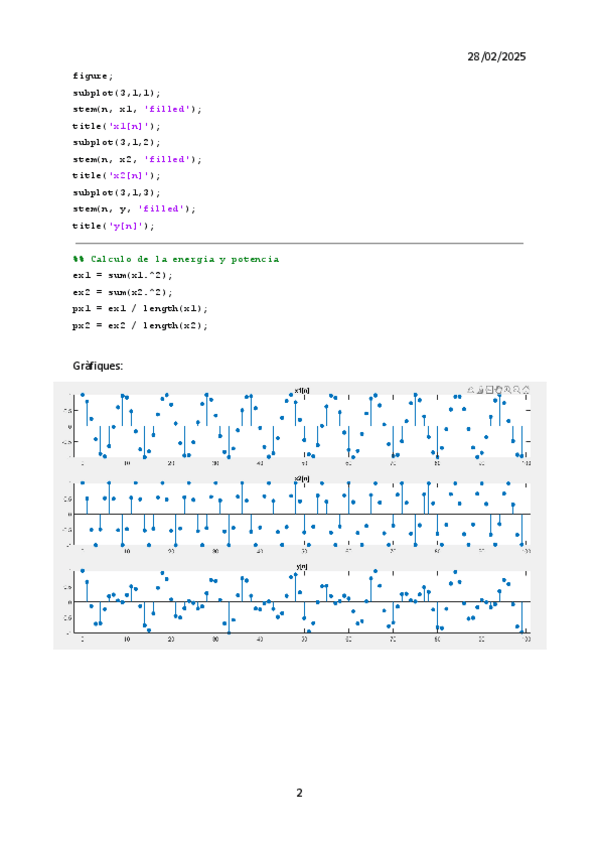This screenshot has height=848, width=600.
Task: Select the Brush data tool icon
Action: (479, 389)
